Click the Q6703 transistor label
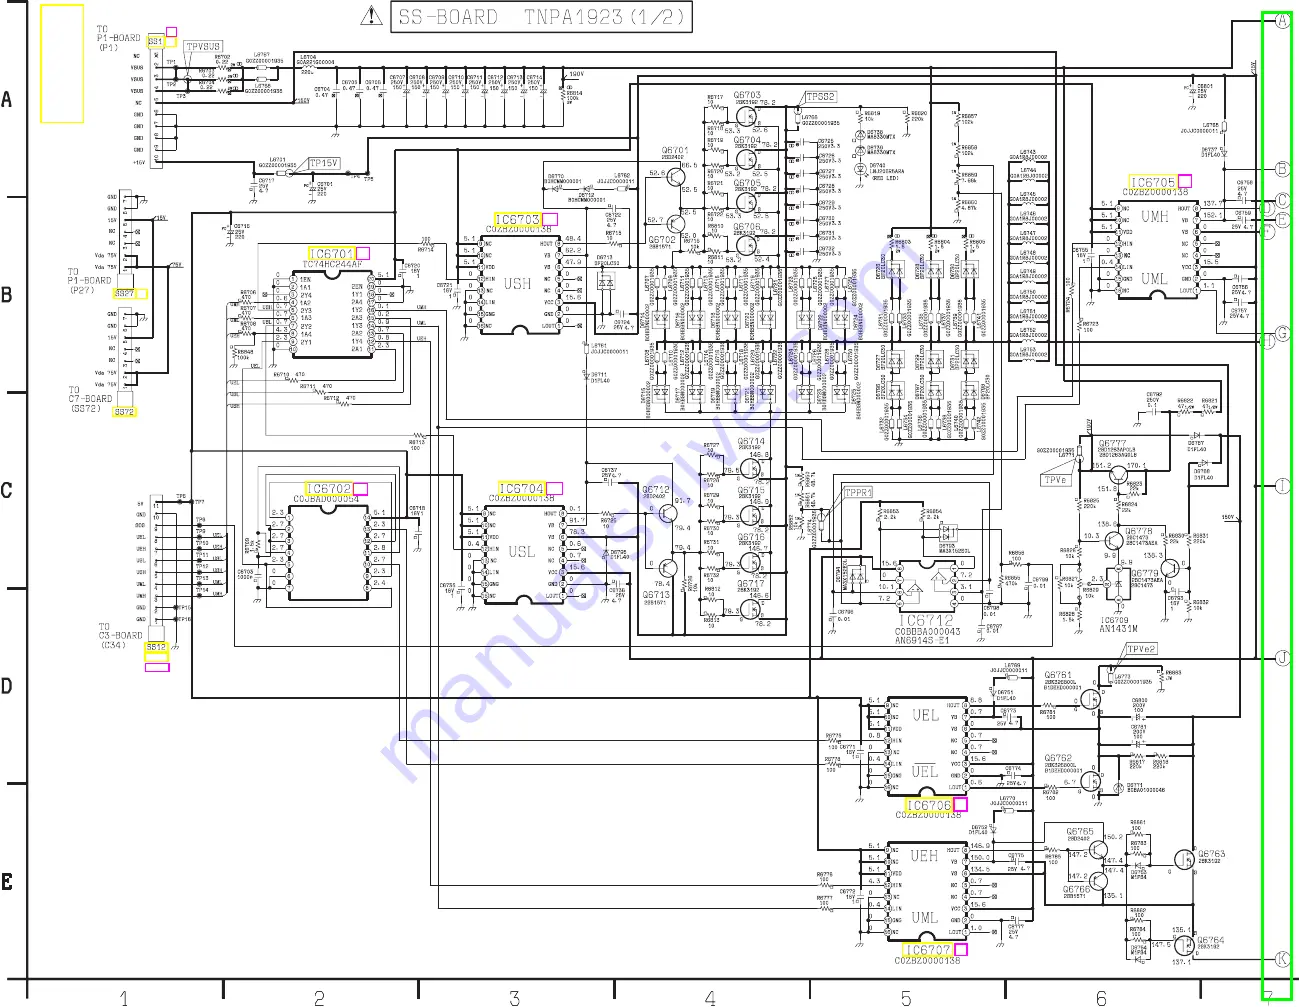This screenshot has width=1299, height=1007. 747,96
